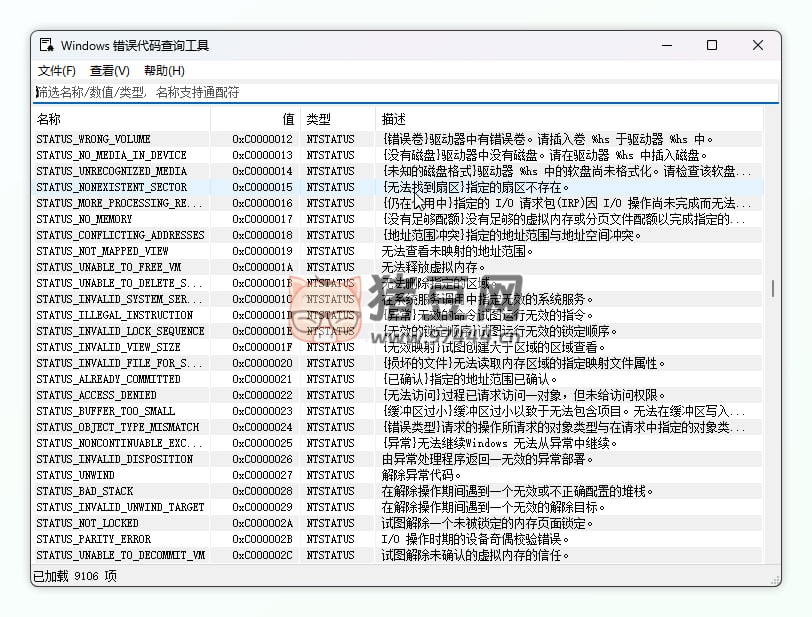Open the 文件(F) menu
Viewport: 812px width, 617px height.
[57, 71]
